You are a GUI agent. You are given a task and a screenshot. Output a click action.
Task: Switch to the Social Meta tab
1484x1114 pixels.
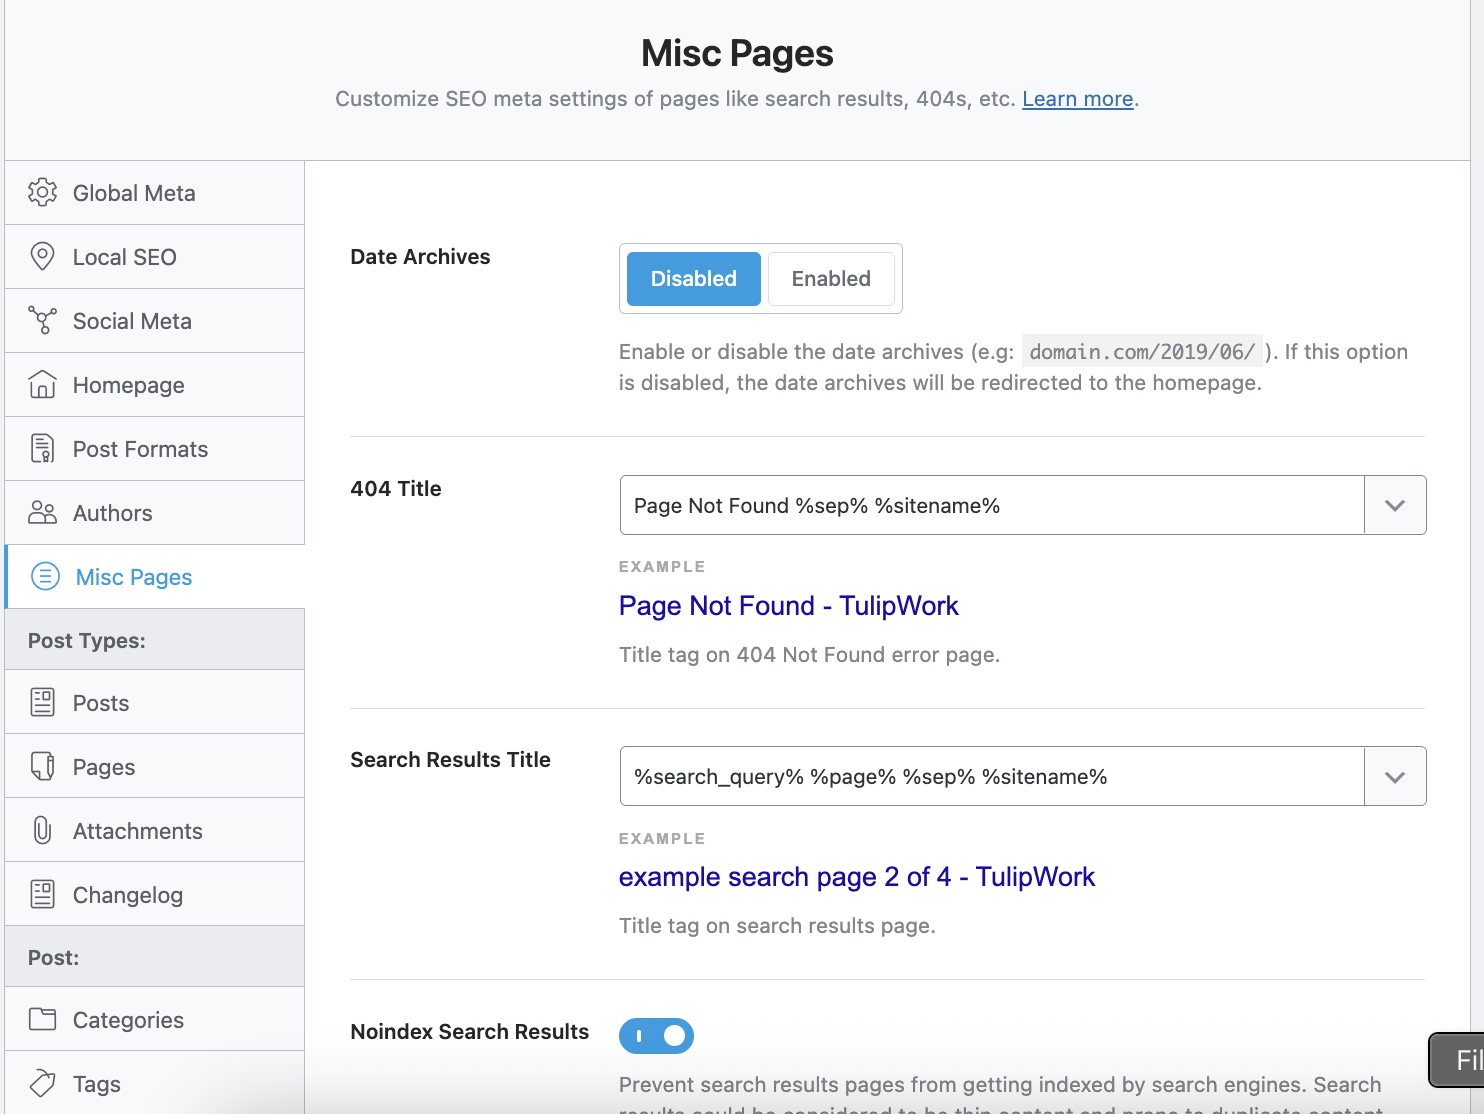[x=155, y=321]
